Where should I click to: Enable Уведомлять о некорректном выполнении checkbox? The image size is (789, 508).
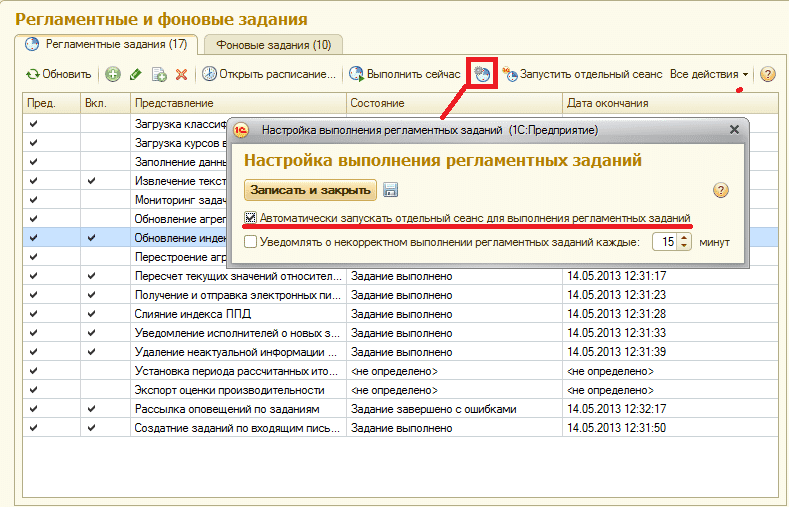tap(251, 242)
